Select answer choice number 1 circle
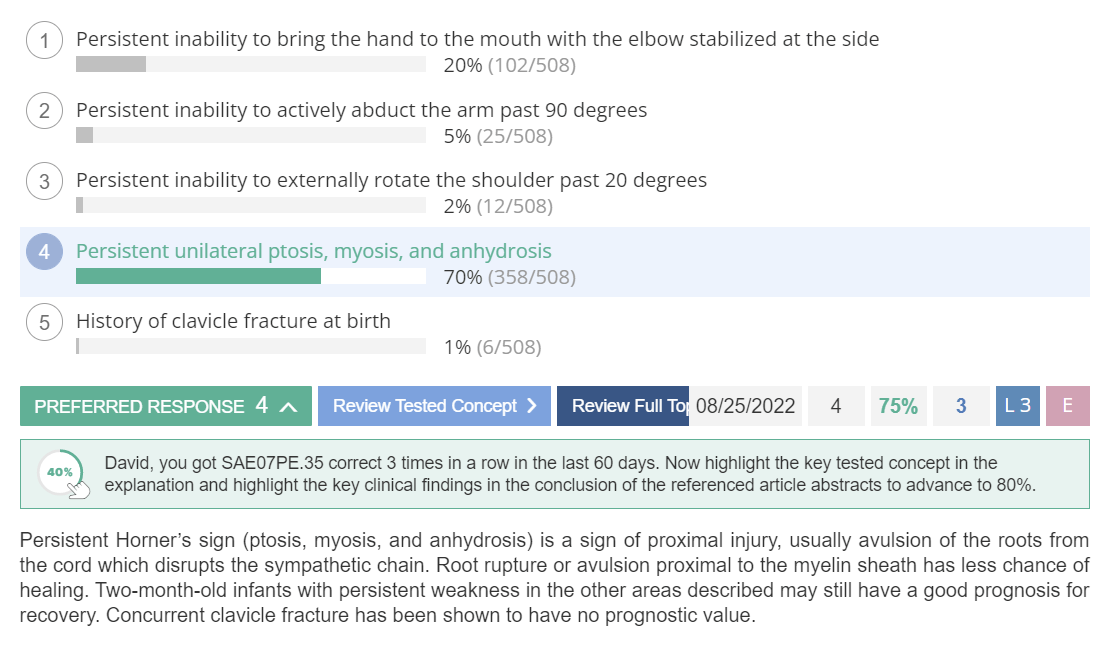 click(x=44, y=40)
